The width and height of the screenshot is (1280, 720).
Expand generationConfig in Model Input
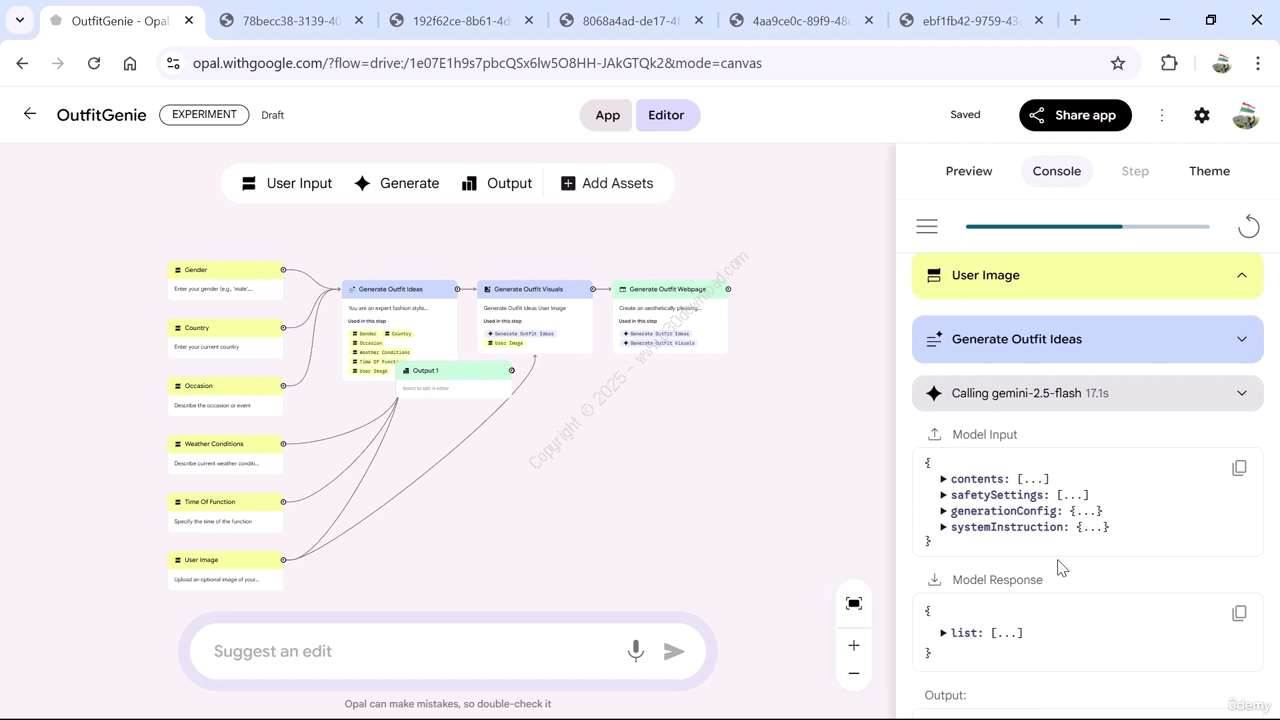point(943,511)
